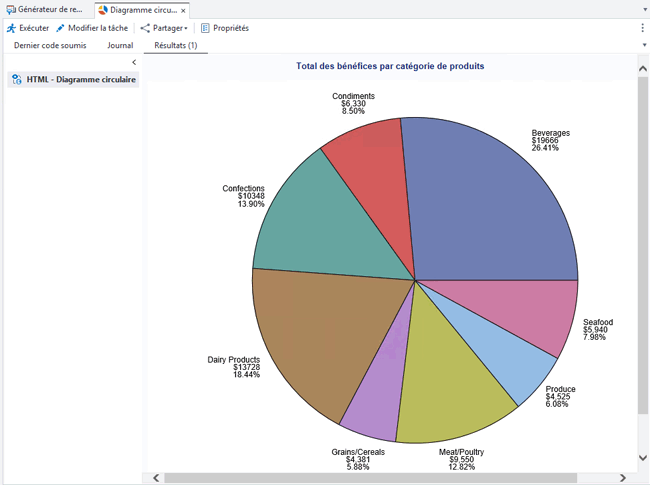This screenshot has height=485, width=650.
Task: Click the $19666 value text
Action: 545,141
